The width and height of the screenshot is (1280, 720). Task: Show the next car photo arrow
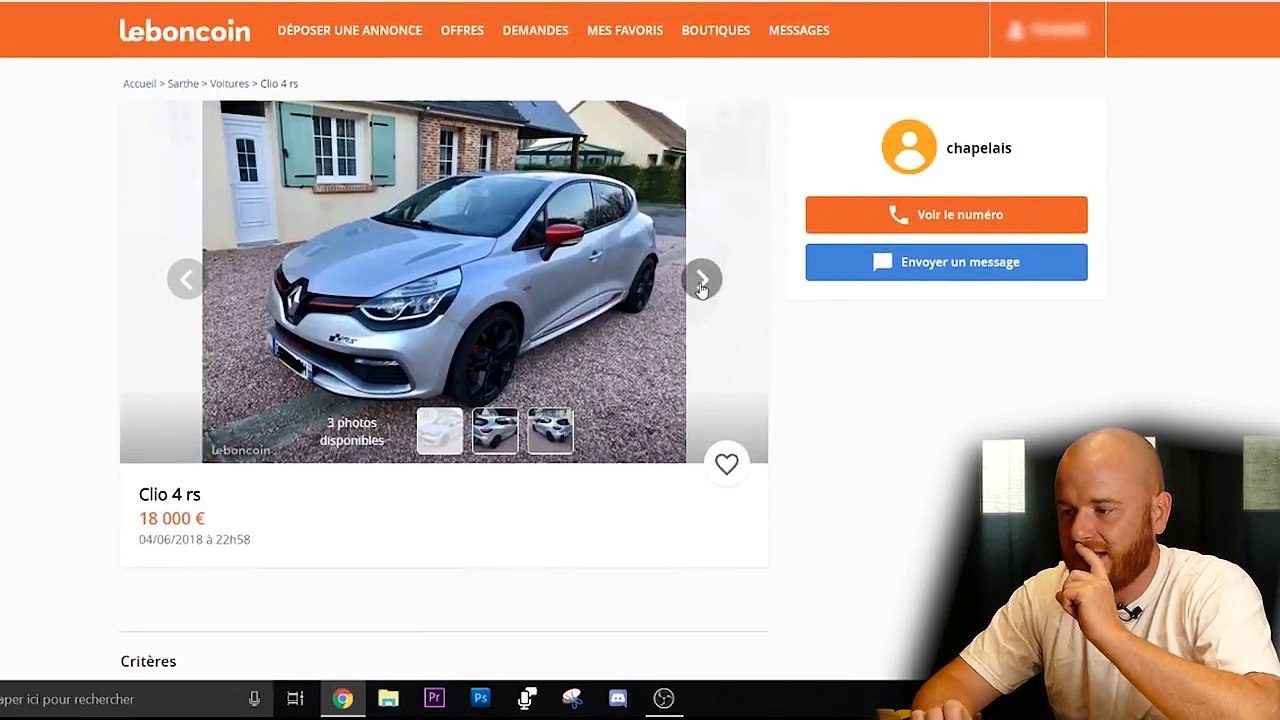click(x=702, y=279)
